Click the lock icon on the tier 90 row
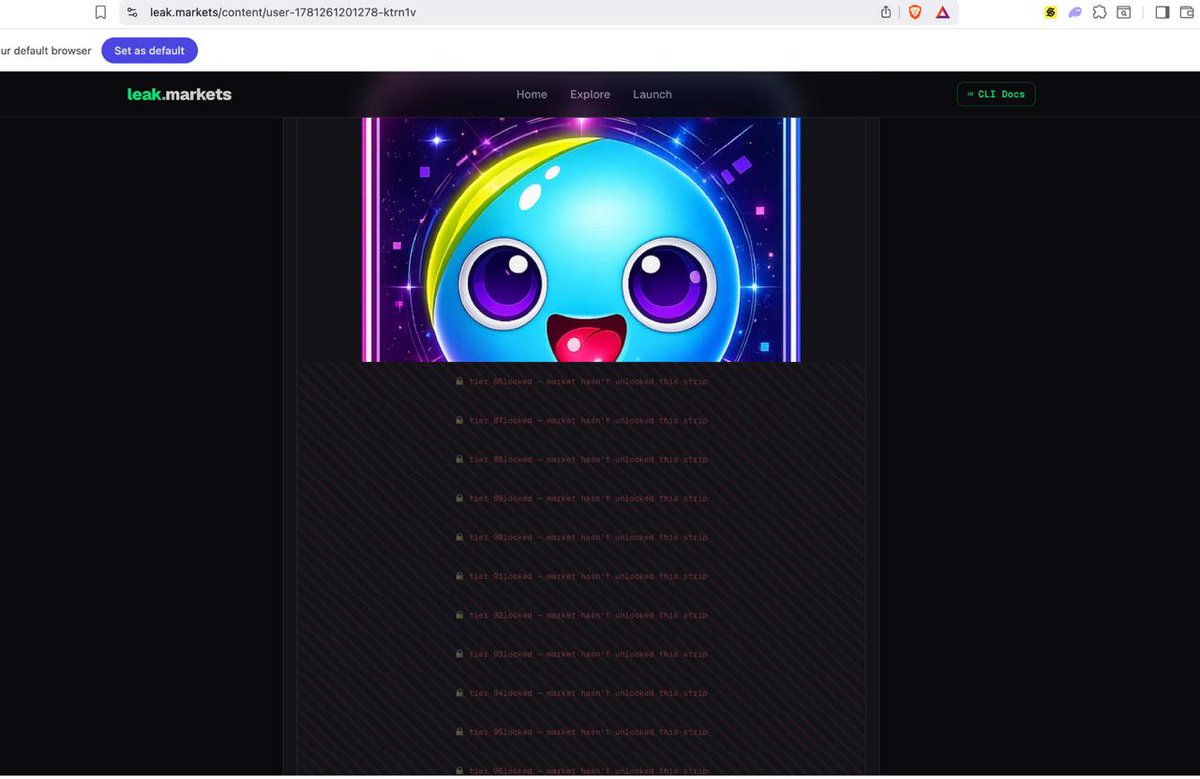 460,537
